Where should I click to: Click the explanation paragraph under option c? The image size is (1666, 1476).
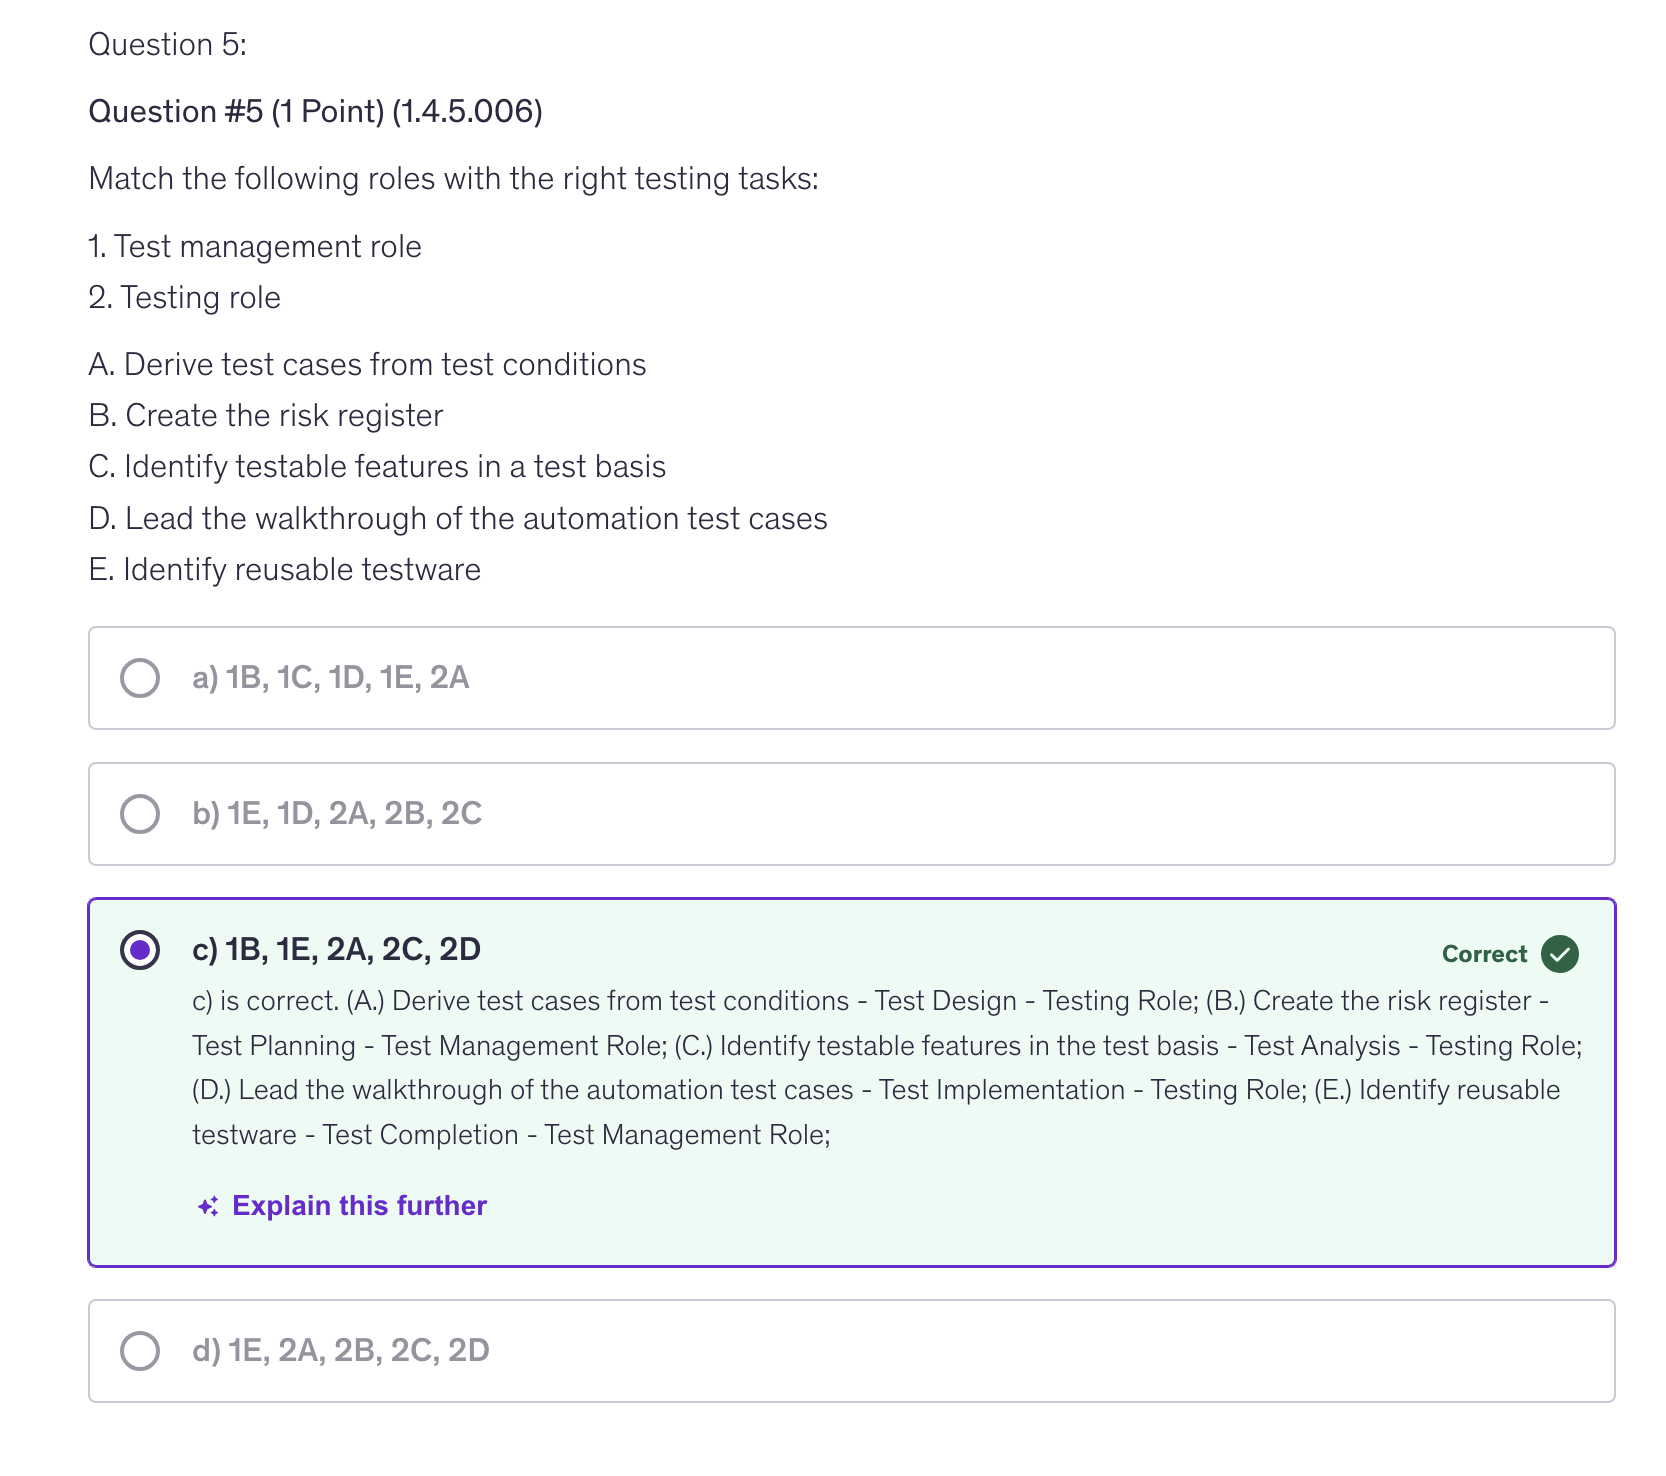[x=886, y=1068]
